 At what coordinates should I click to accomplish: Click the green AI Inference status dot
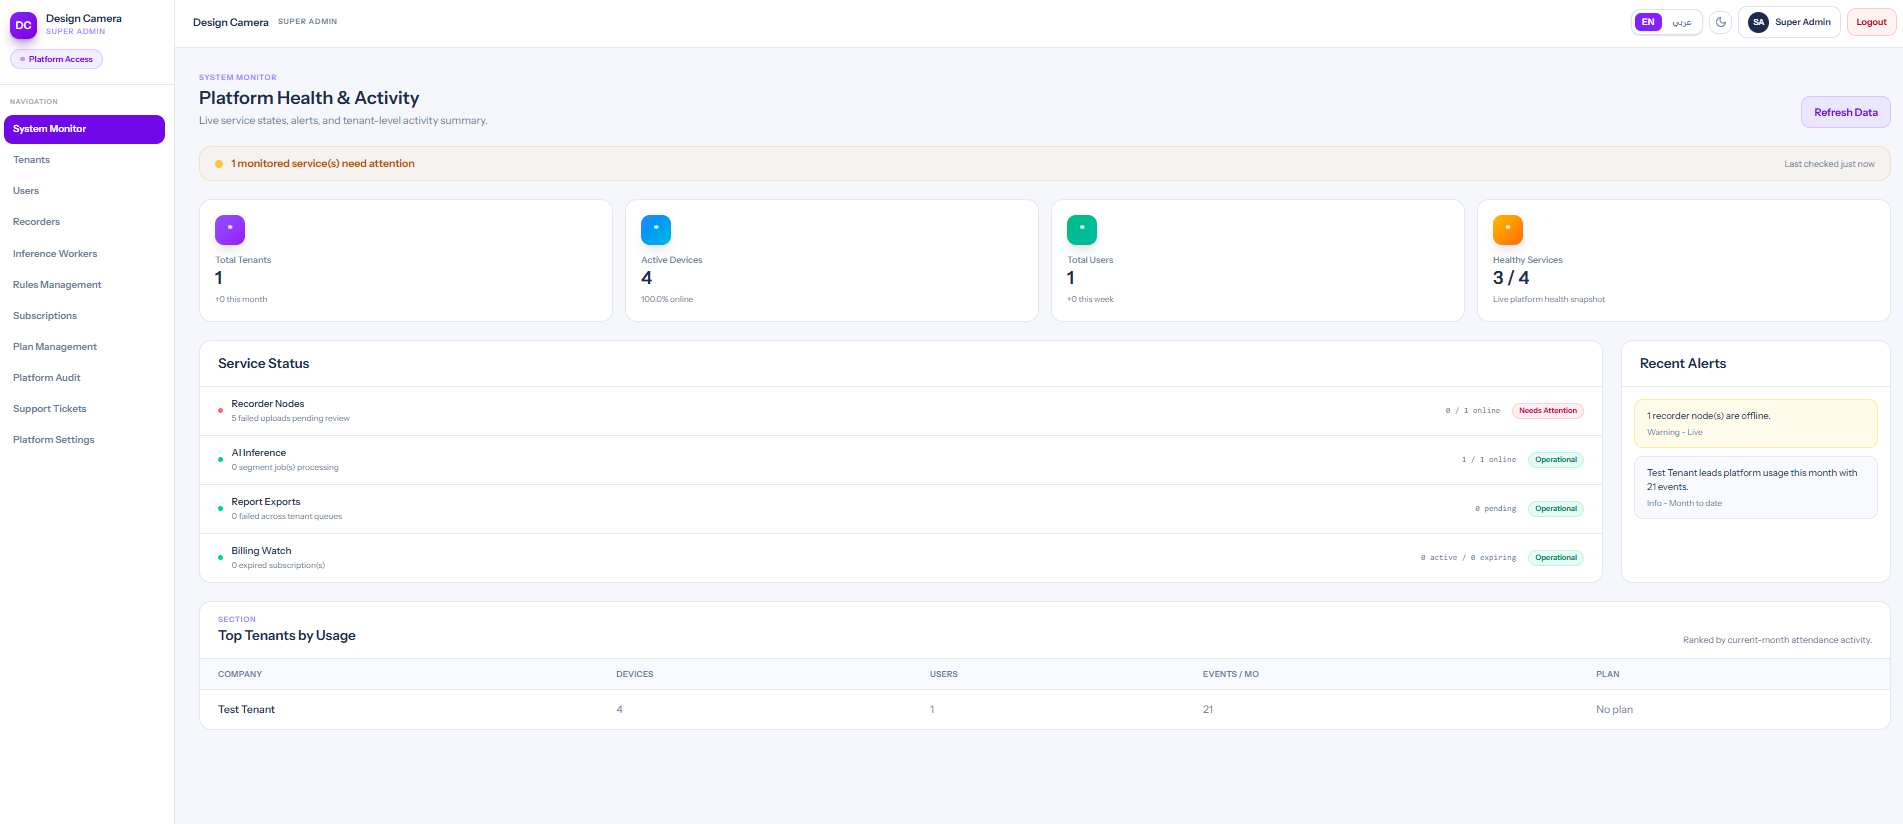point(220,460)
